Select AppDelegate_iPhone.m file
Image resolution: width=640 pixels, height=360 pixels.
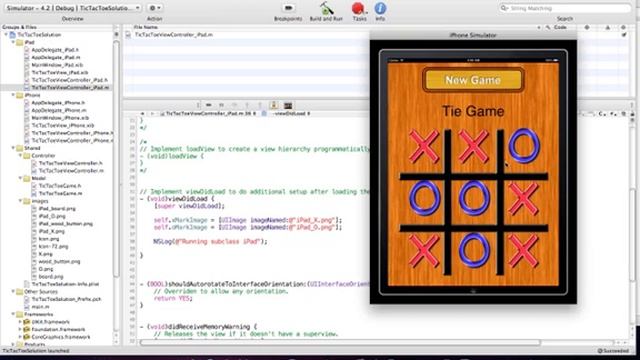click(x=59, y=110)
